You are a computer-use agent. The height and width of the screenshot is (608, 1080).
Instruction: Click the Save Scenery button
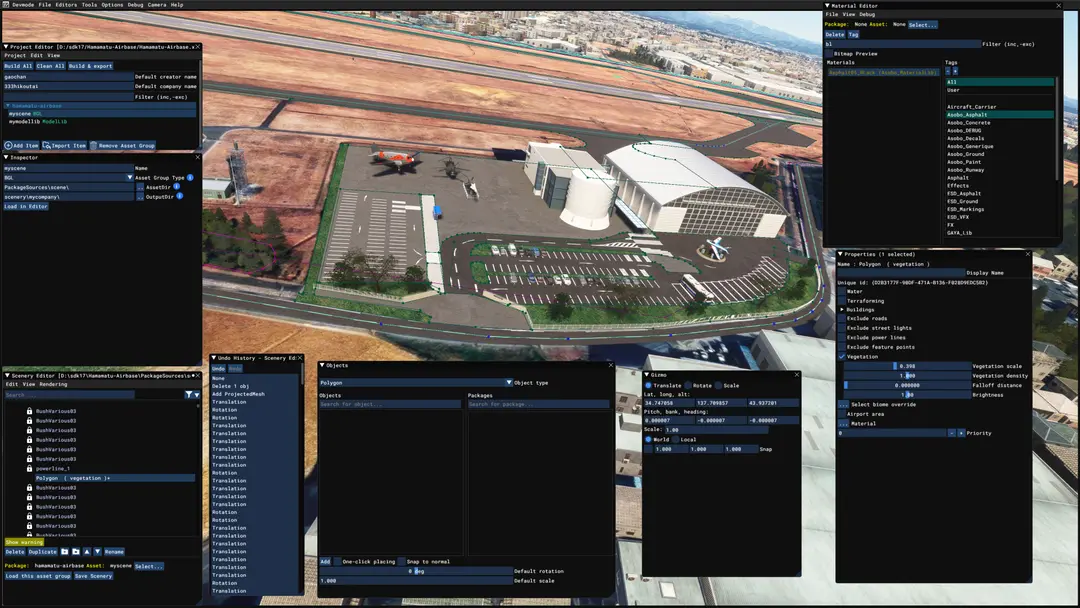pyautogui.click(x=93, y=576)
